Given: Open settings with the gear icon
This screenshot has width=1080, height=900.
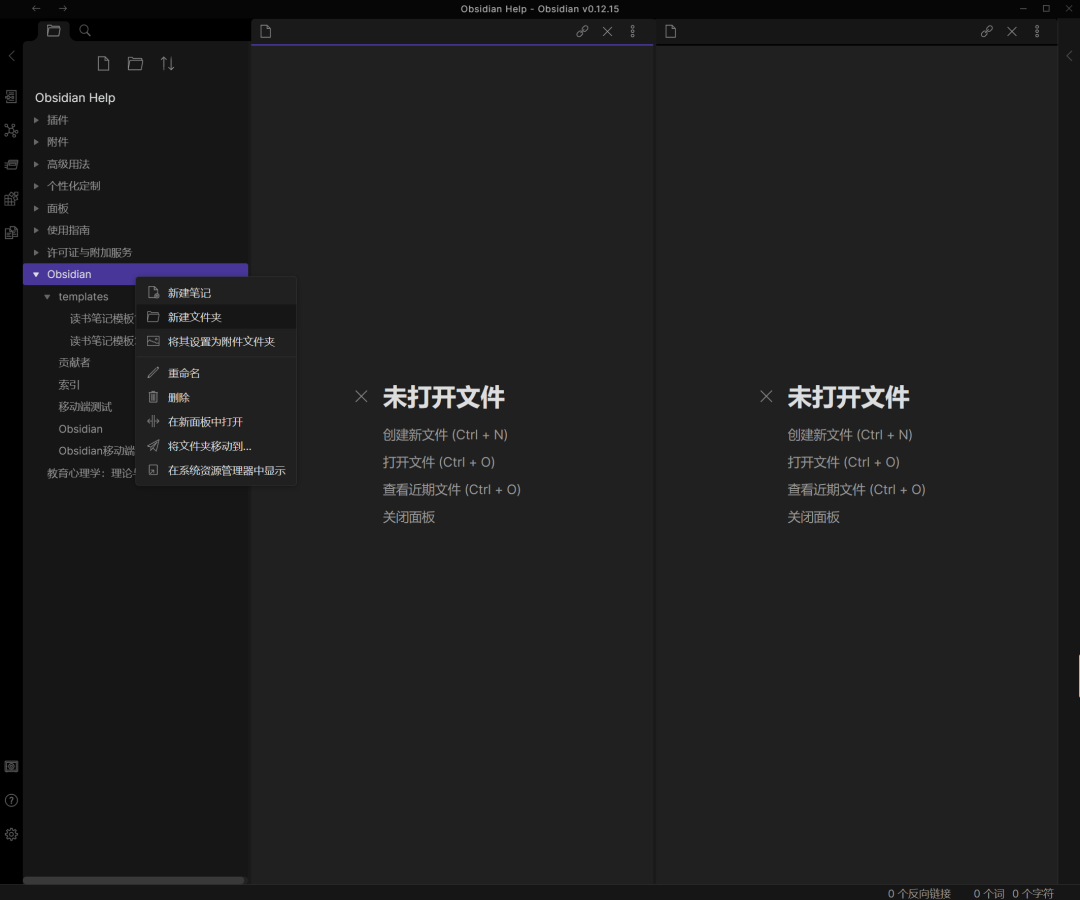Looking at the screenshot, I should pos(11,834).
